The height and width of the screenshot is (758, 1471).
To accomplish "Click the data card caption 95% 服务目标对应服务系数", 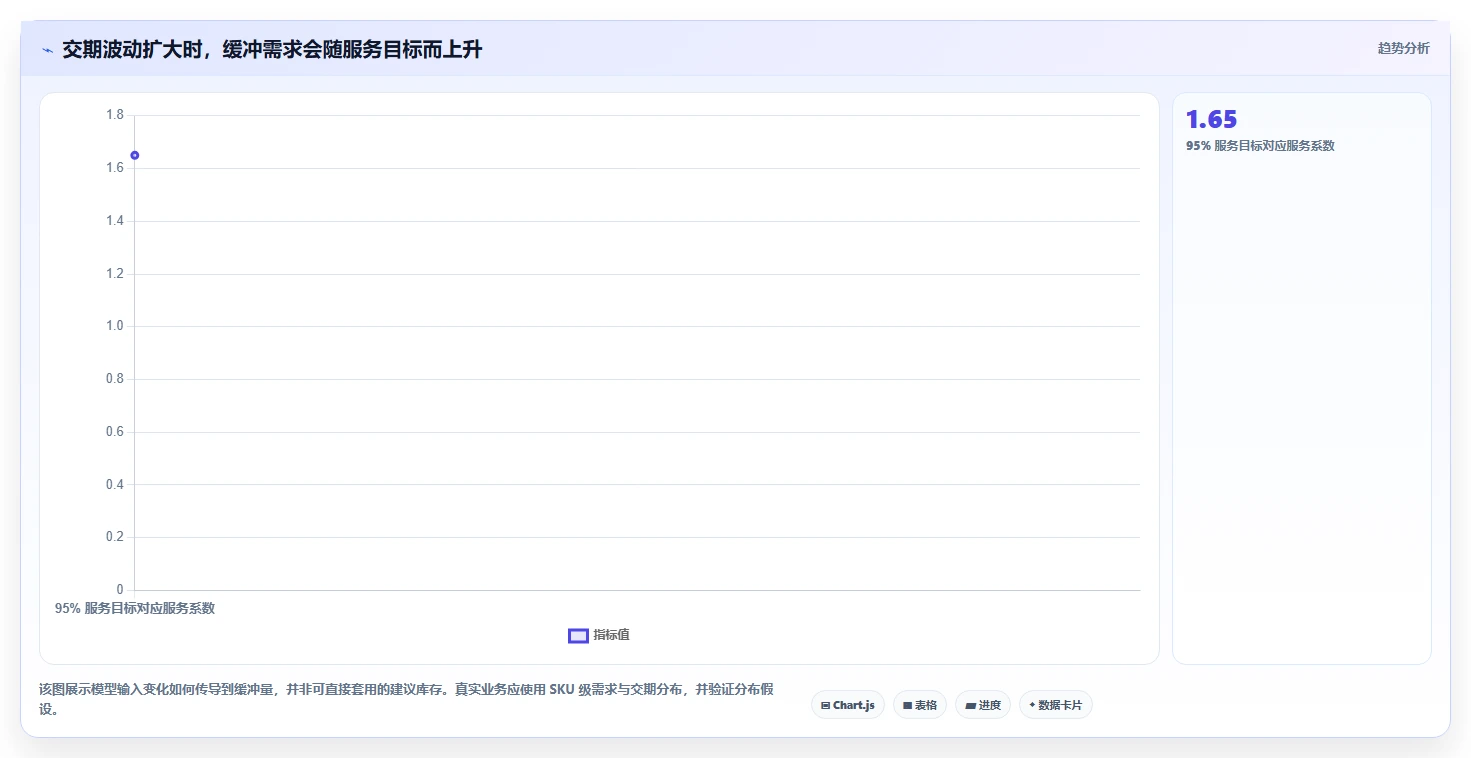I will point(1260,146).
